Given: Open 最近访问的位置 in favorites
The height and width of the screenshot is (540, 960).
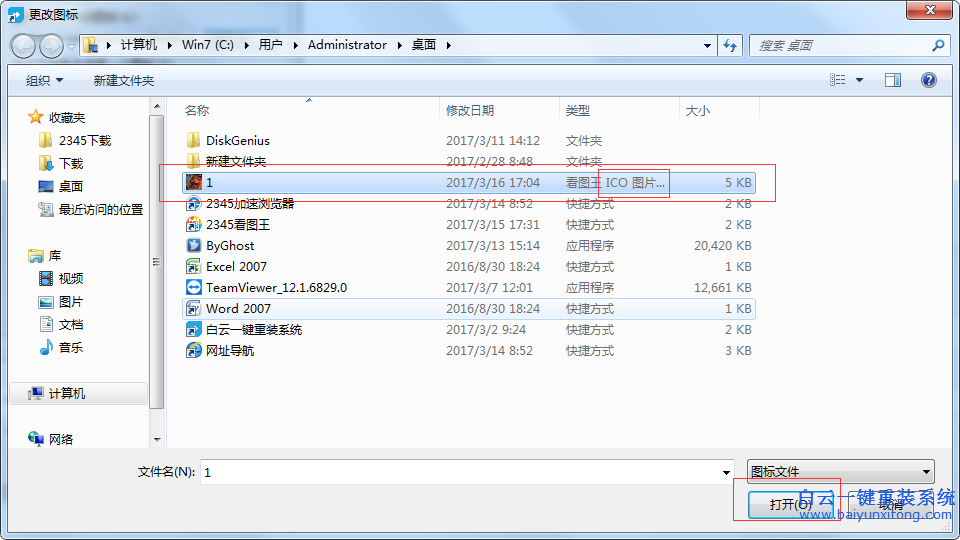Looking at the screenshot, I should pos(100,209).
